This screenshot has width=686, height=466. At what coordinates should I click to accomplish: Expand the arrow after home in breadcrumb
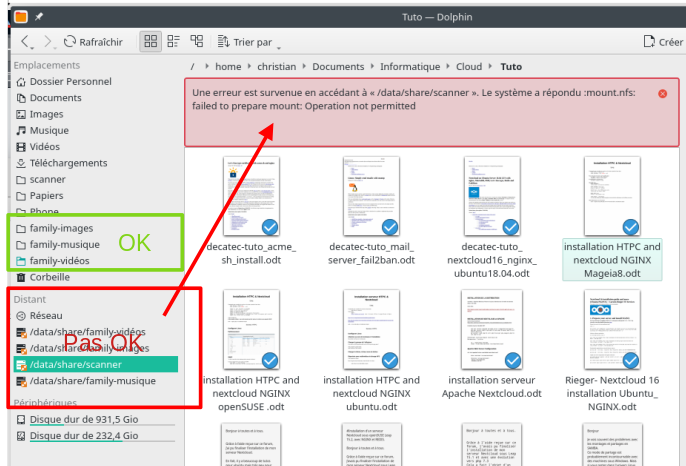(249, 66)
